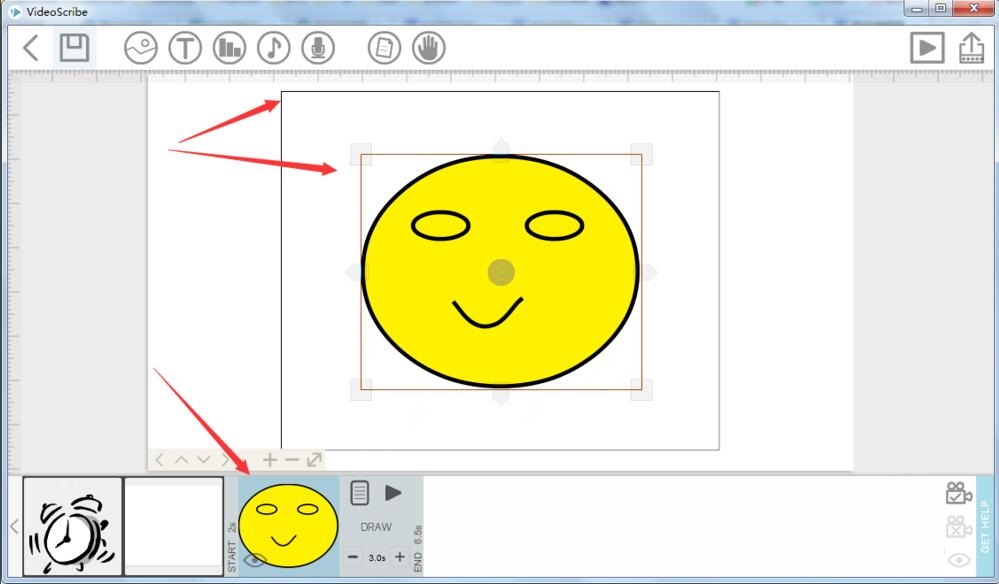Click the DRAW animation label
Screen dimensions: 999x584
point(376,527)
